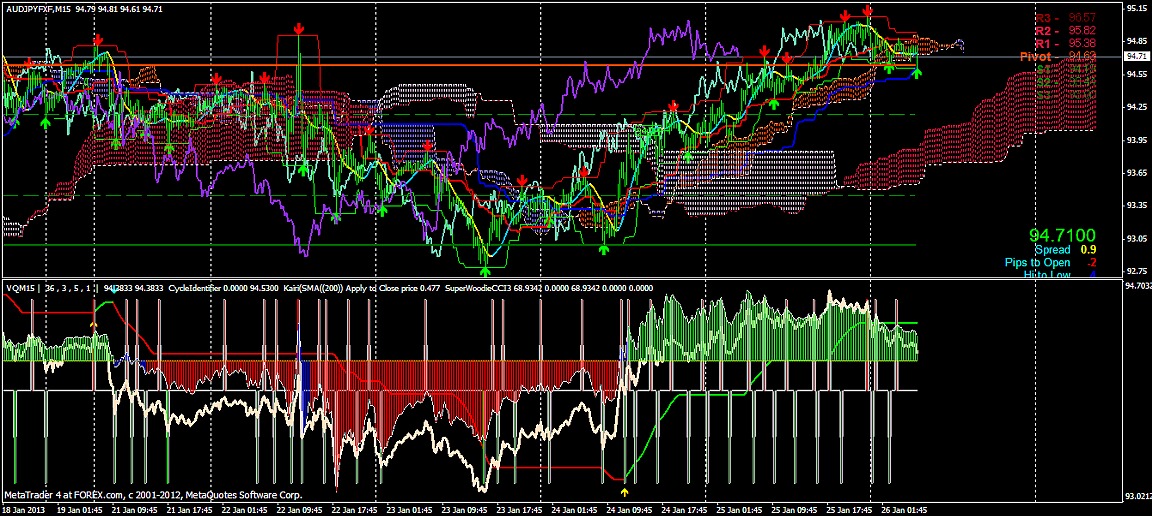
Task: Click the yellow up arrow at the bottom of the indicator window
Action: point(624,492)
